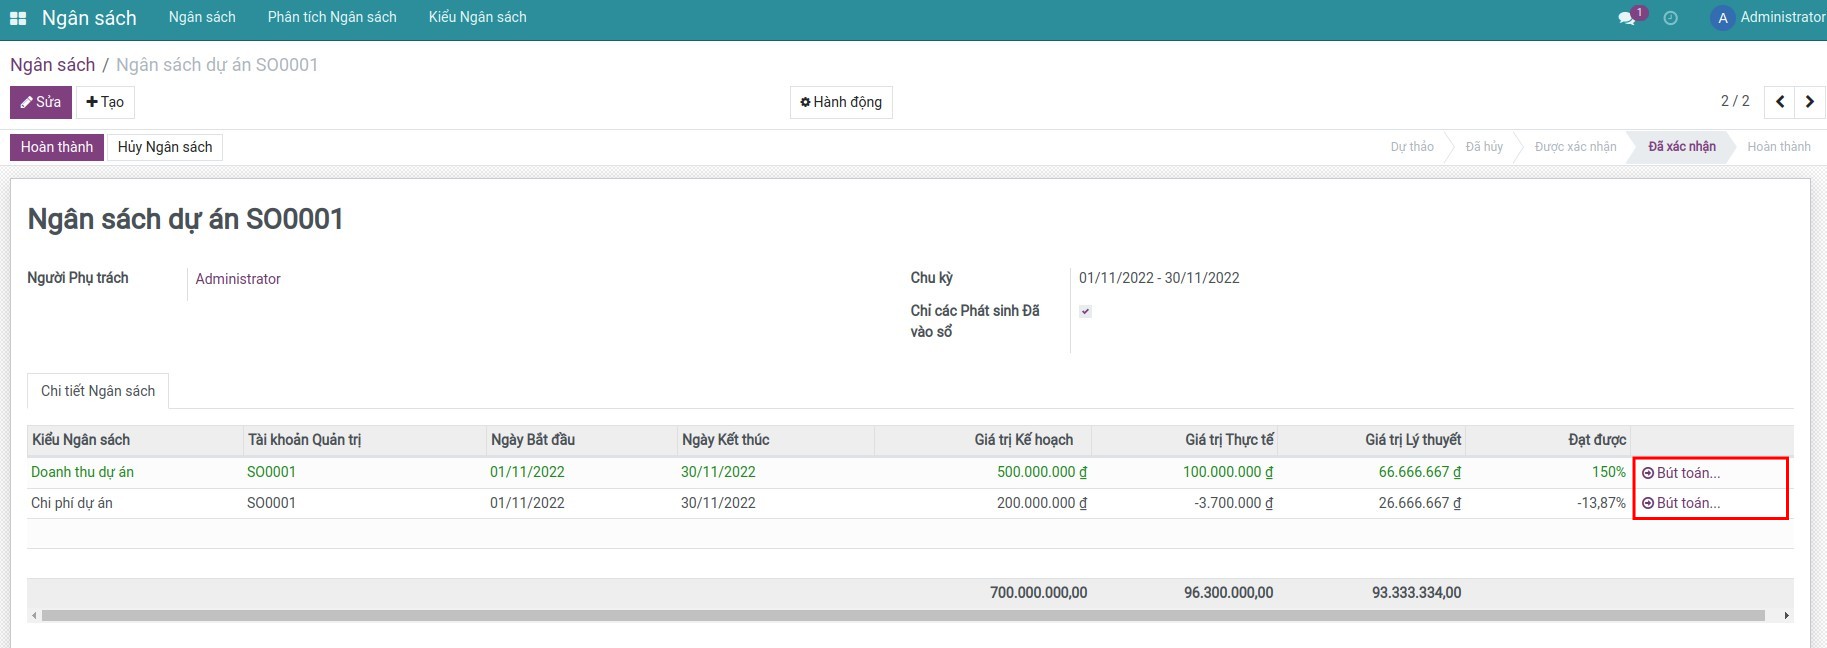Click the horizontal scrollbar below the table
Viewport: 1827px width, 648px height.
pyautogui.click(x=900, y=616)
